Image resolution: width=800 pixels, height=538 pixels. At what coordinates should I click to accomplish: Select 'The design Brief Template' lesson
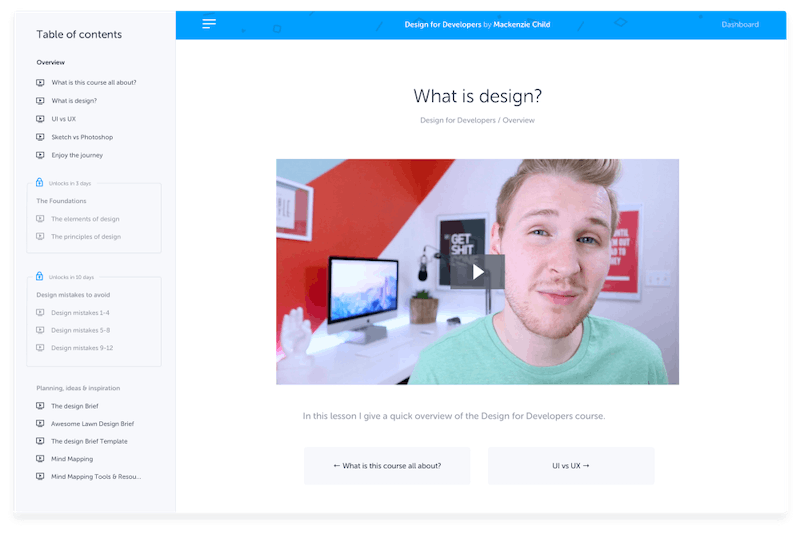click(x=89, y=442)
